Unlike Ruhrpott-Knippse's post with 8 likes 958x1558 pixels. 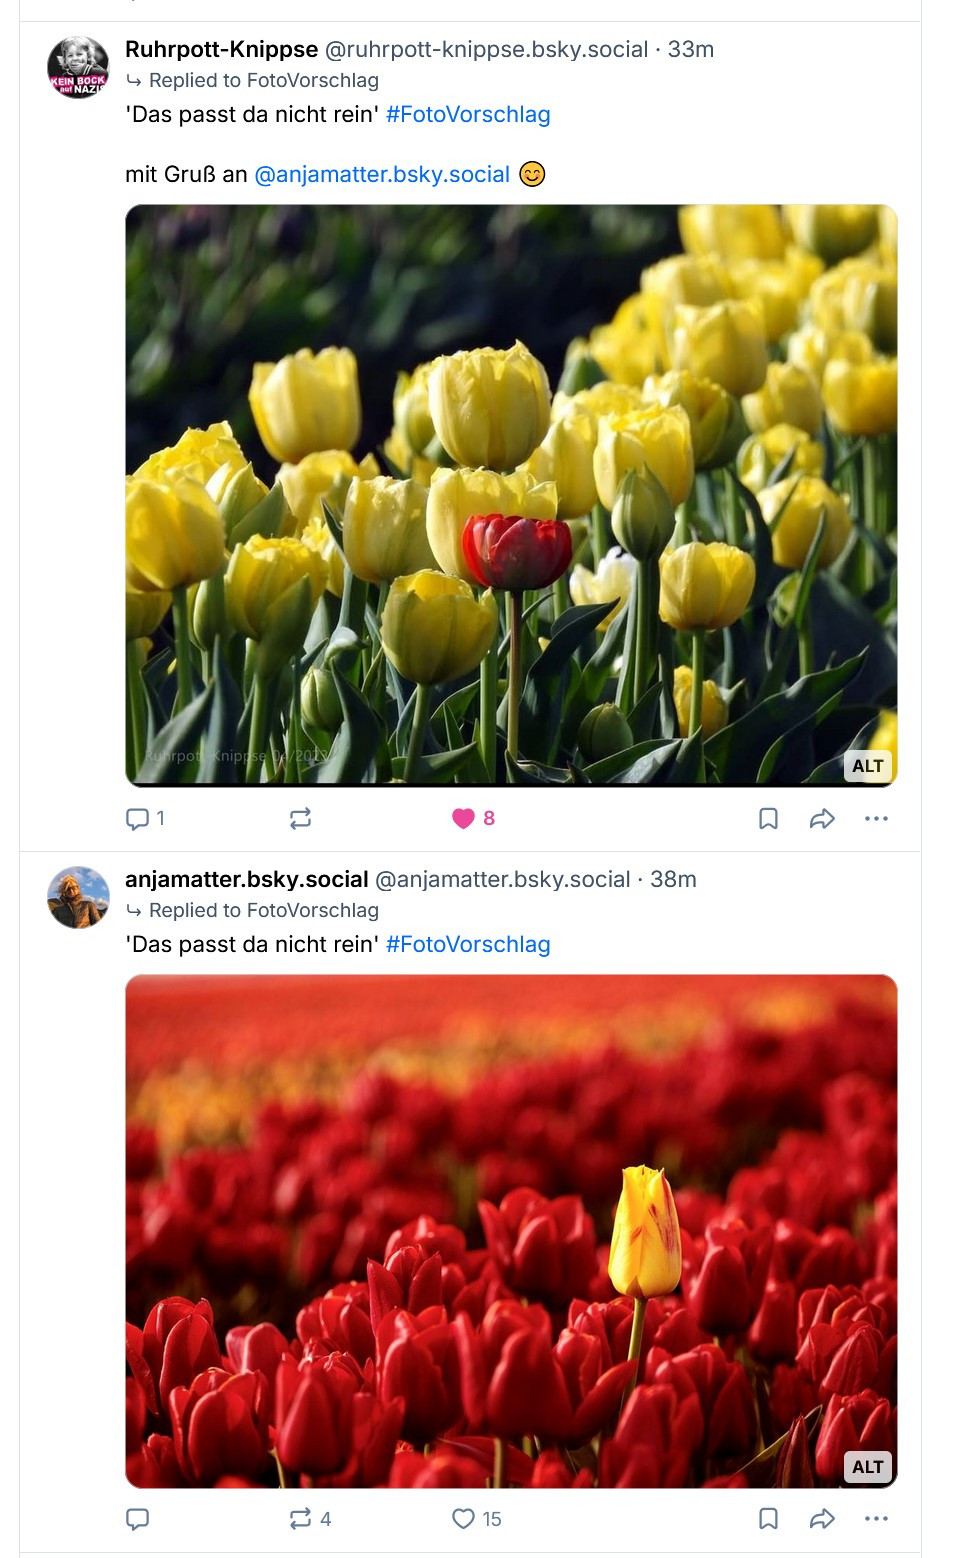463,819
